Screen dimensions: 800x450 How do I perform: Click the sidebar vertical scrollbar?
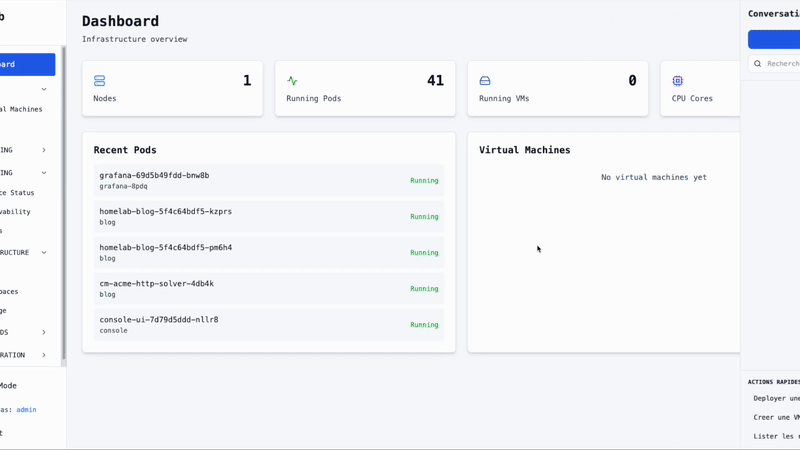[64, 200]
